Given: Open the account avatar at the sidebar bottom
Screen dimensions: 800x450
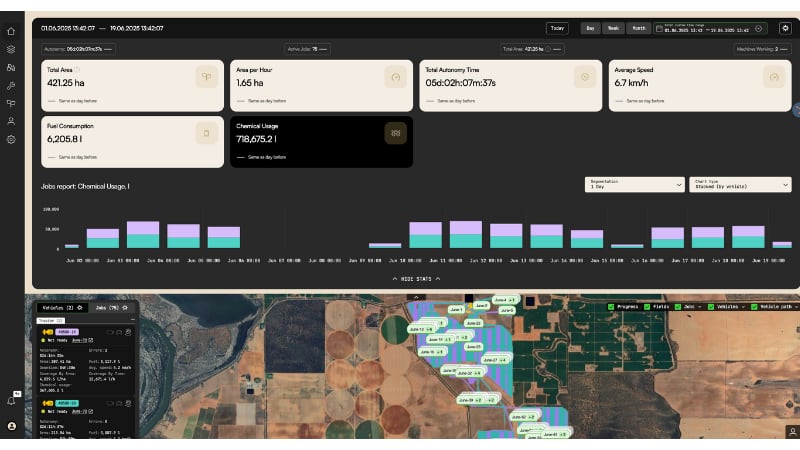Looking at the screenshot, I should 12,426.
